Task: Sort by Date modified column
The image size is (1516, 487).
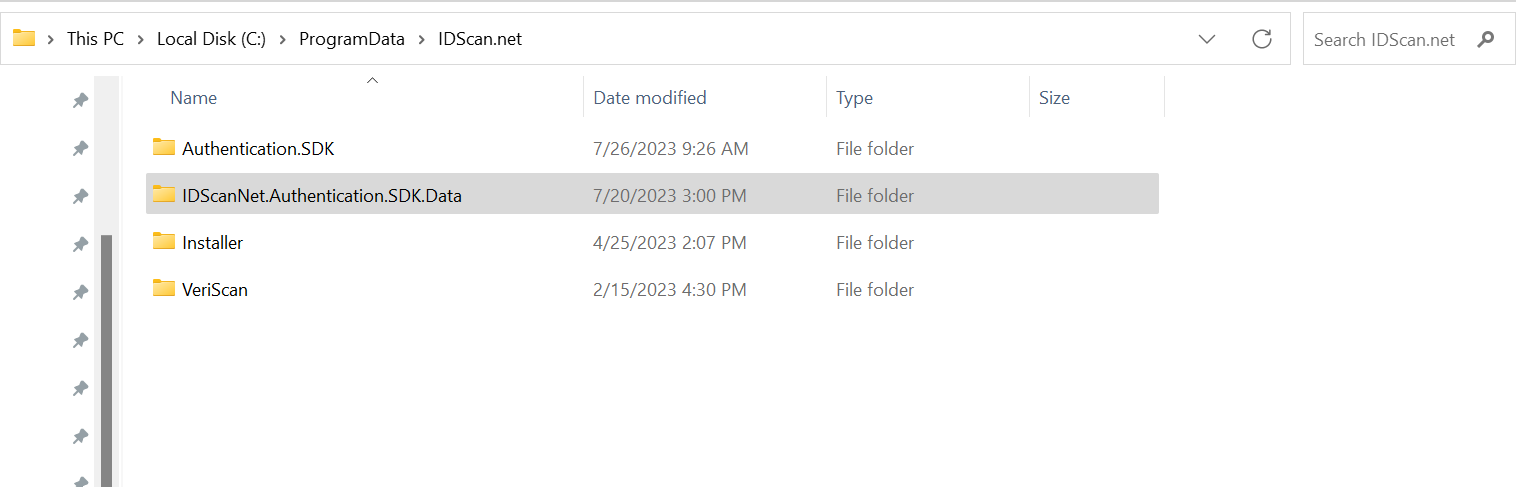Action: point(650,98)
